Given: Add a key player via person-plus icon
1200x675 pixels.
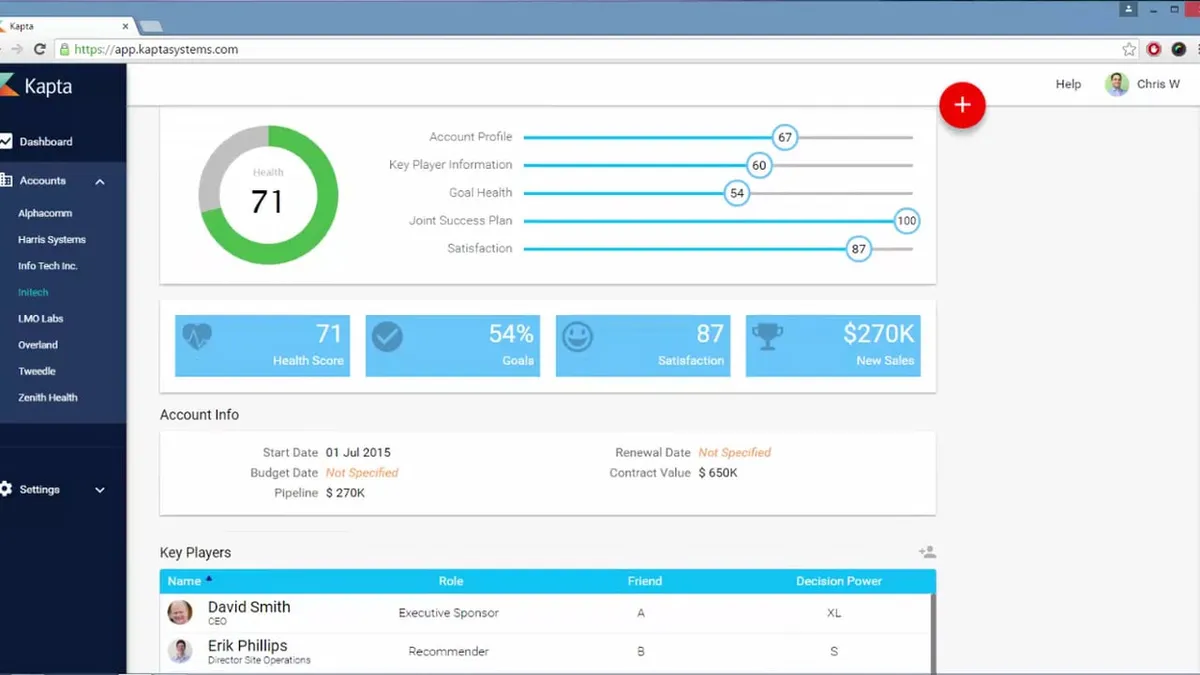Looking at the screenshot, I should click(927, 552).
